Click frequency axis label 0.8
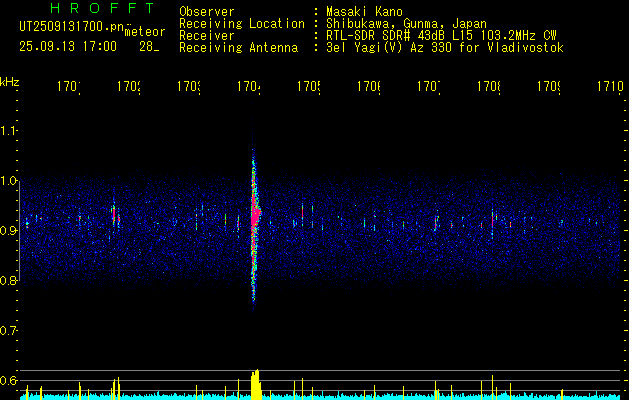The image size is (629, 400). click(8, 281)
